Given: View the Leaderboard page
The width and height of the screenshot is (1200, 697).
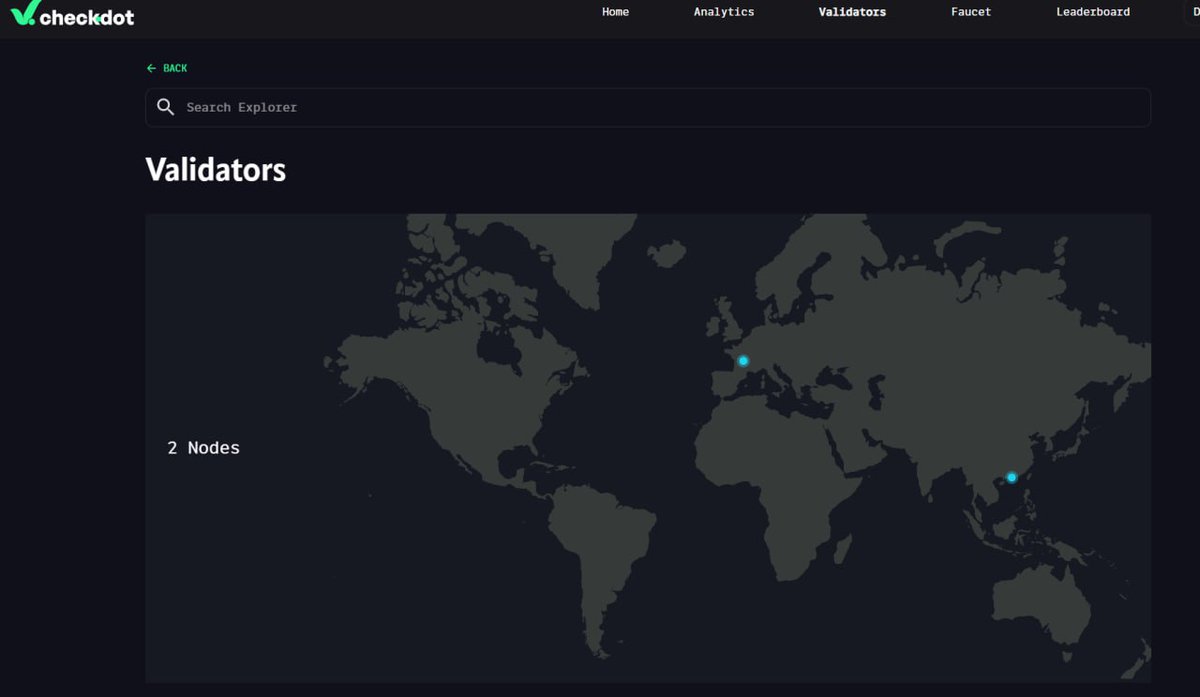Looking at the screenshot, I should (1093, 12).
